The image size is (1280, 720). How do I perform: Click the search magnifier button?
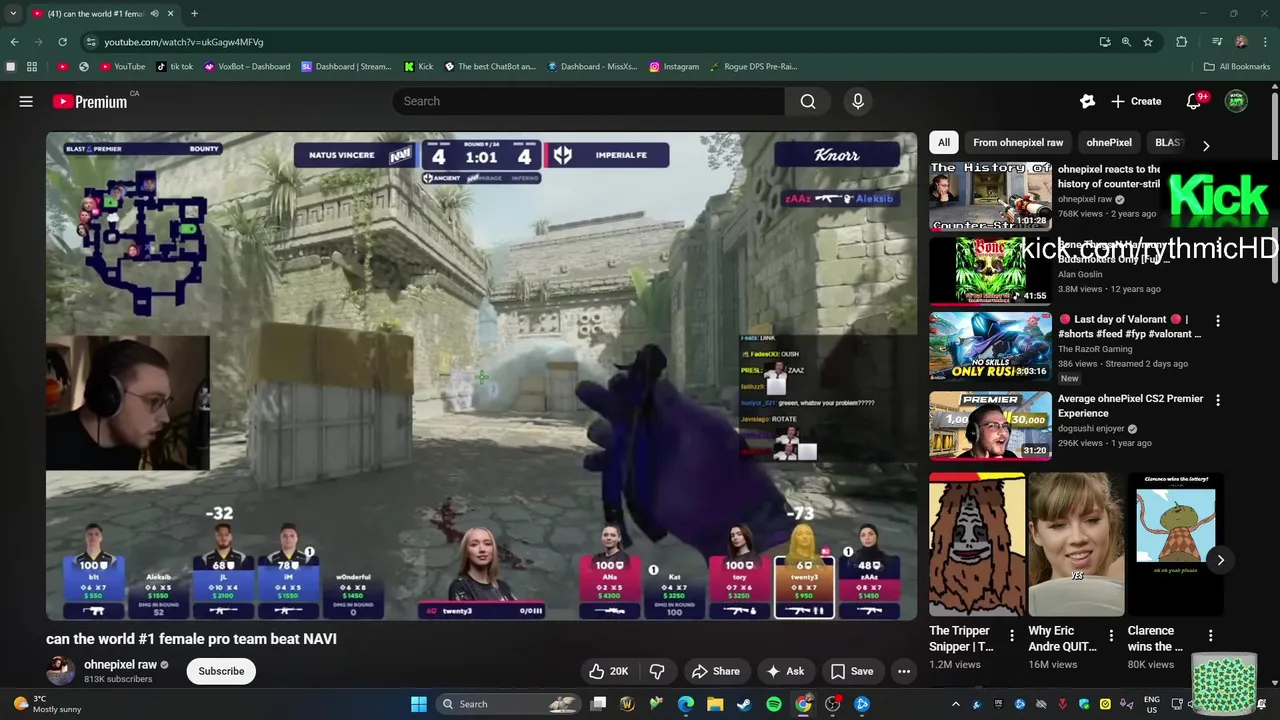coord(808,101)
